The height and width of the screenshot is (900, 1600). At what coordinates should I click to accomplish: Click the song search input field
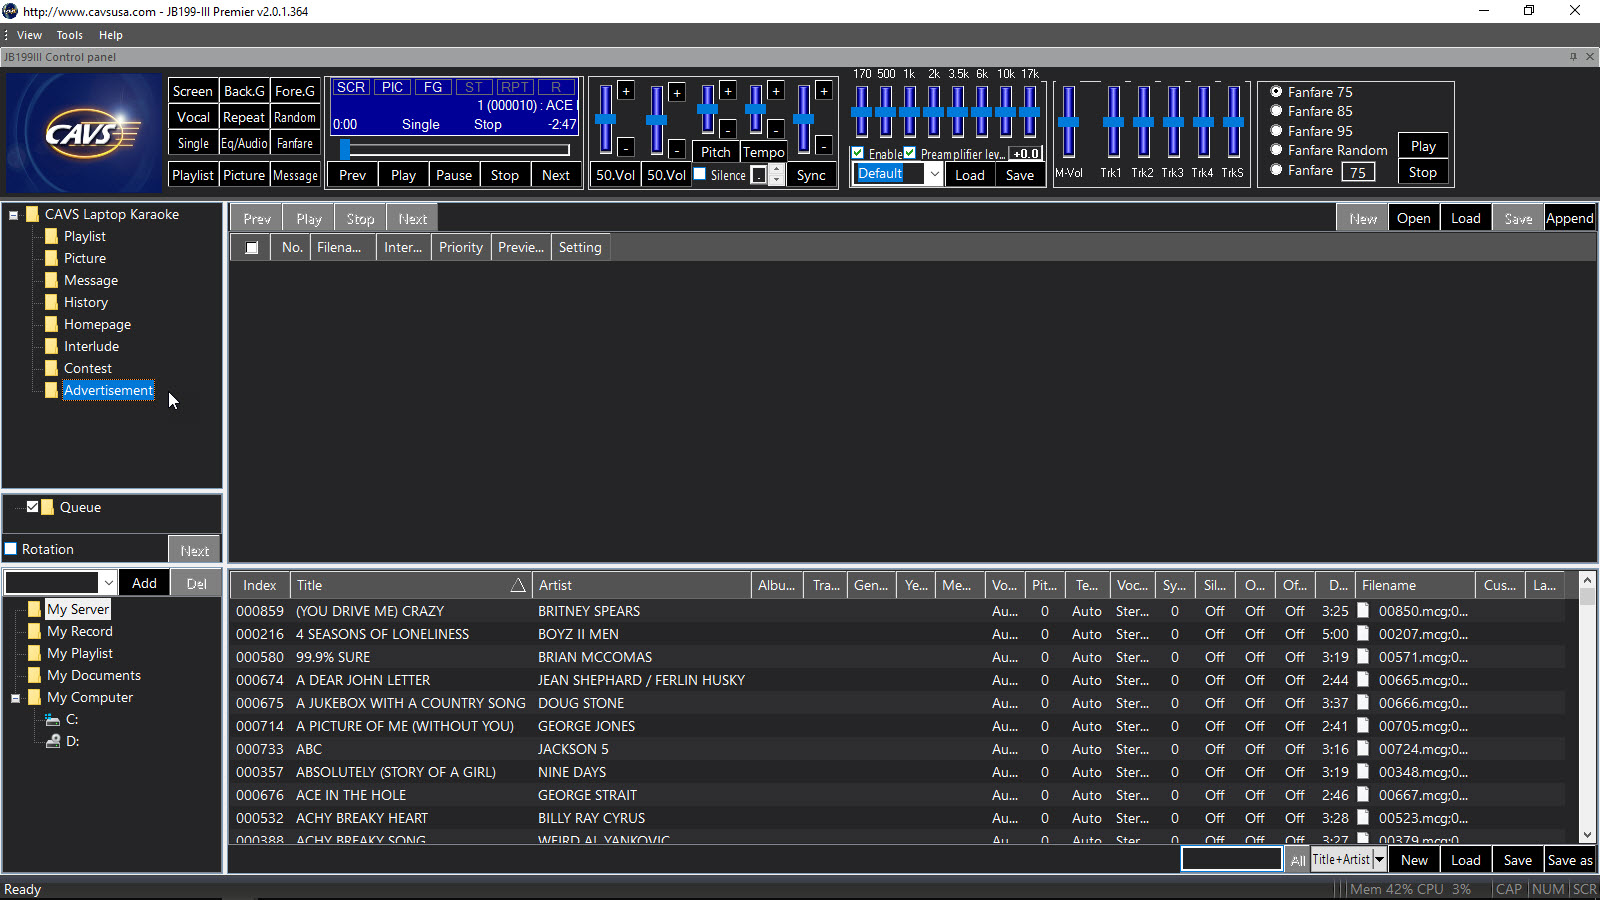click(1231, 859)
